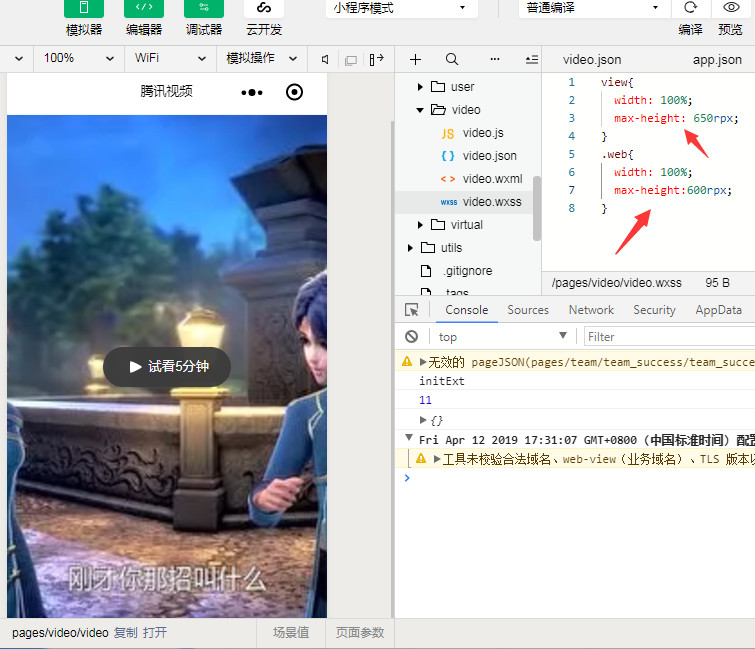Click the initExt console log line
The width and height of the screenshot is (755, 649).
(442, 381)
